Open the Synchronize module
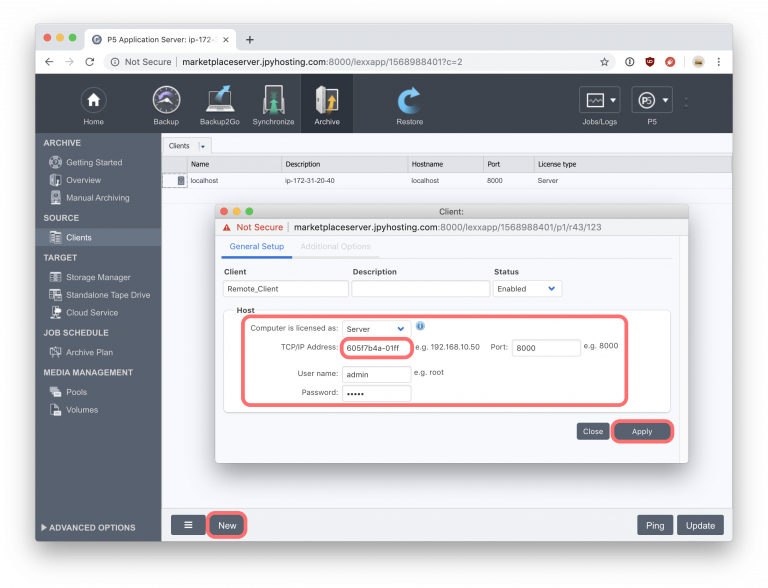768x588 pixels. (x=273, y=99)
